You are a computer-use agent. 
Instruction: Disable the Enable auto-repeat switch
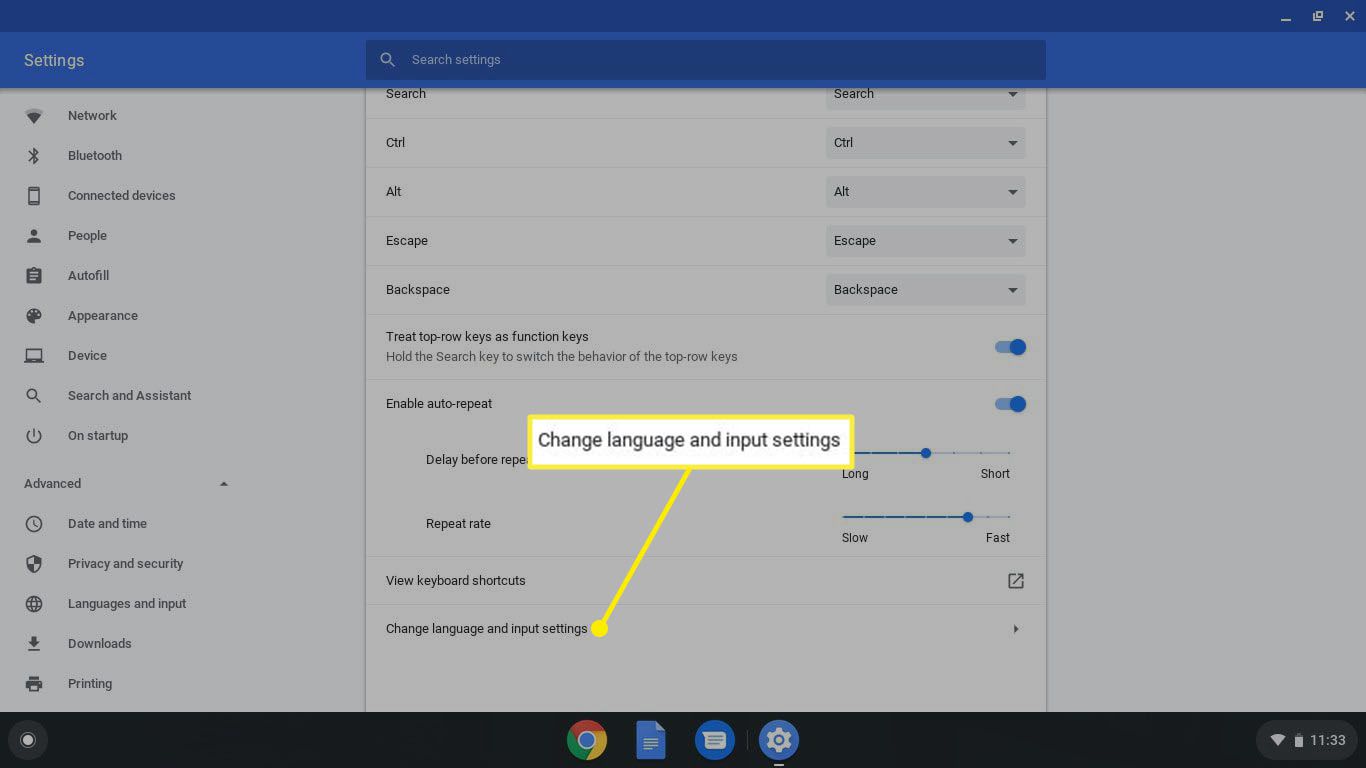[1010, 404]
